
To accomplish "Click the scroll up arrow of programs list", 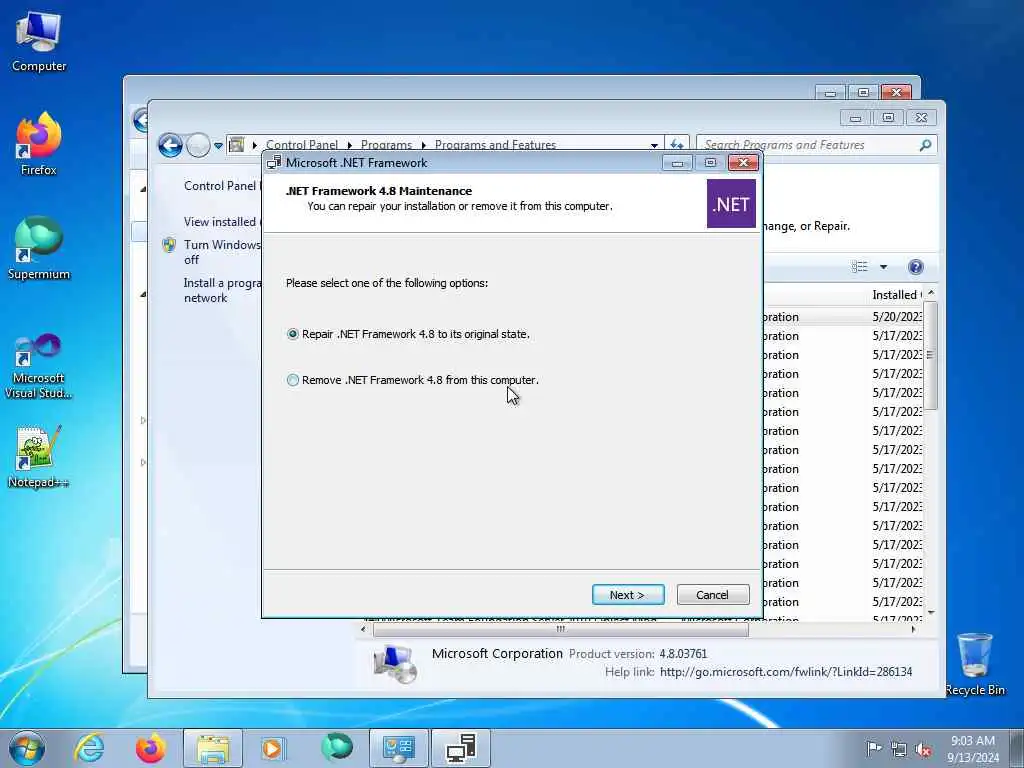I will coord(931,293).
